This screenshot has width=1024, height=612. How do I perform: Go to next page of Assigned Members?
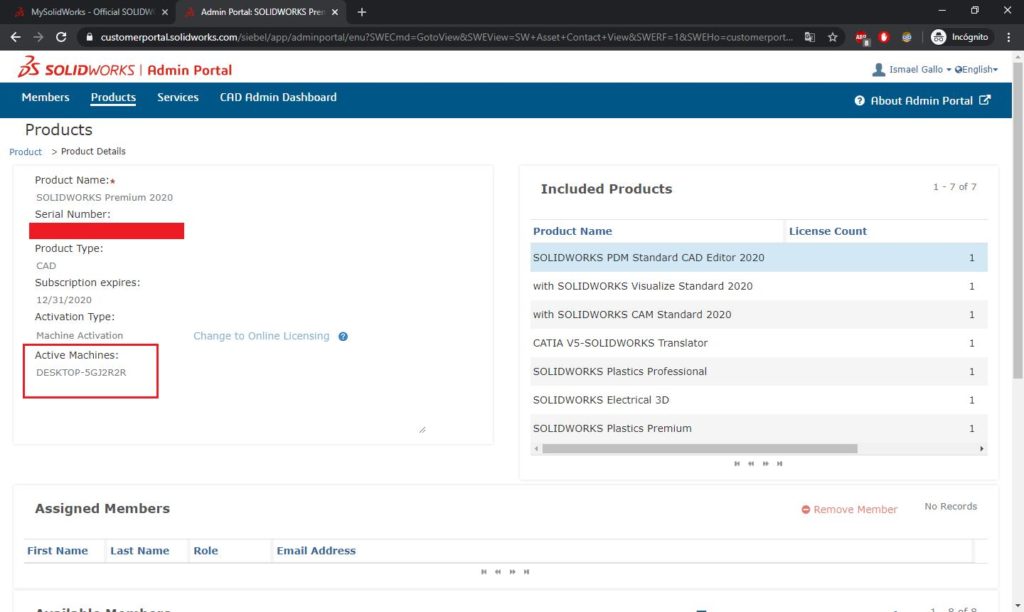tap(513, 572)
